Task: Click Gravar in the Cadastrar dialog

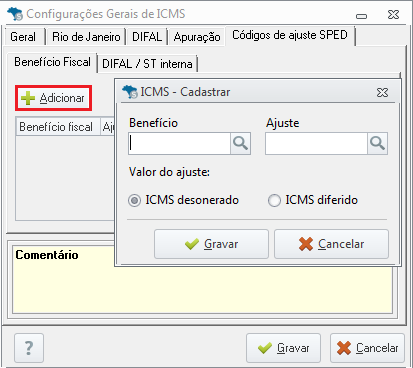Action: click(x=211, y=244)
